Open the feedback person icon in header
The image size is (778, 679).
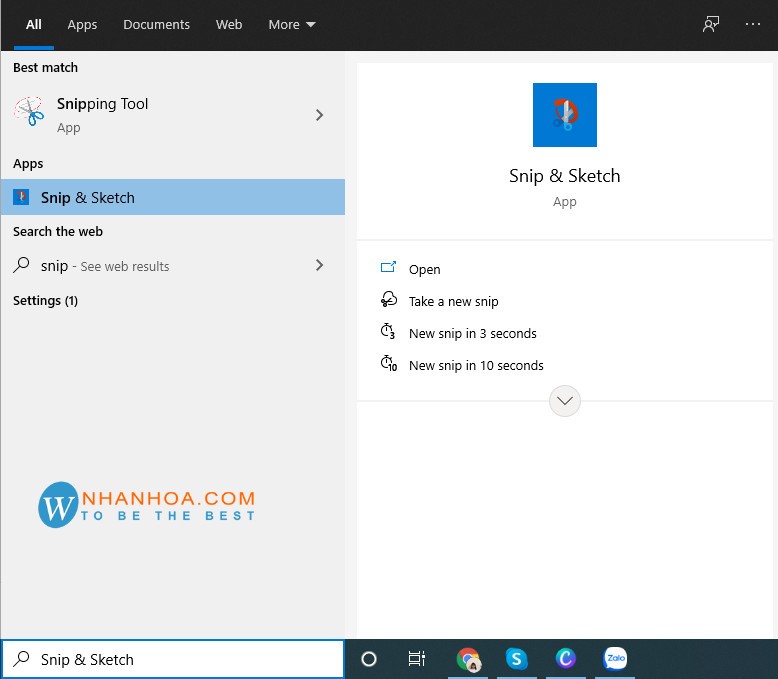711,24
